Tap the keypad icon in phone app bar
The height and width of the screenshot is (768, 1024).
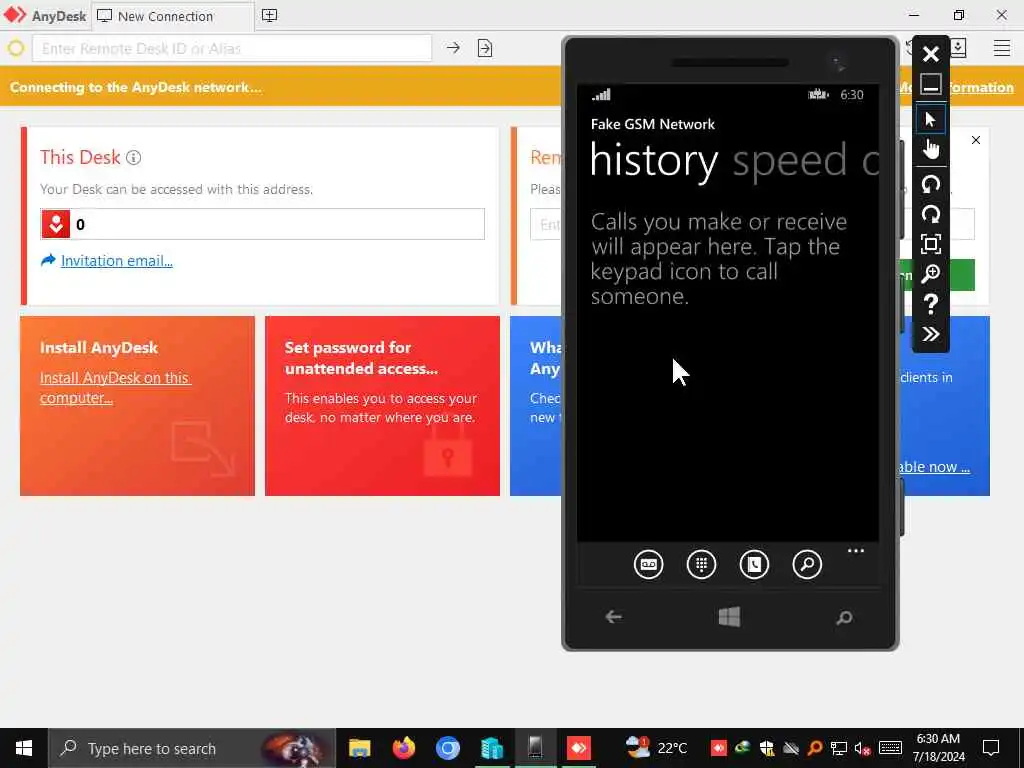(701, 564)
